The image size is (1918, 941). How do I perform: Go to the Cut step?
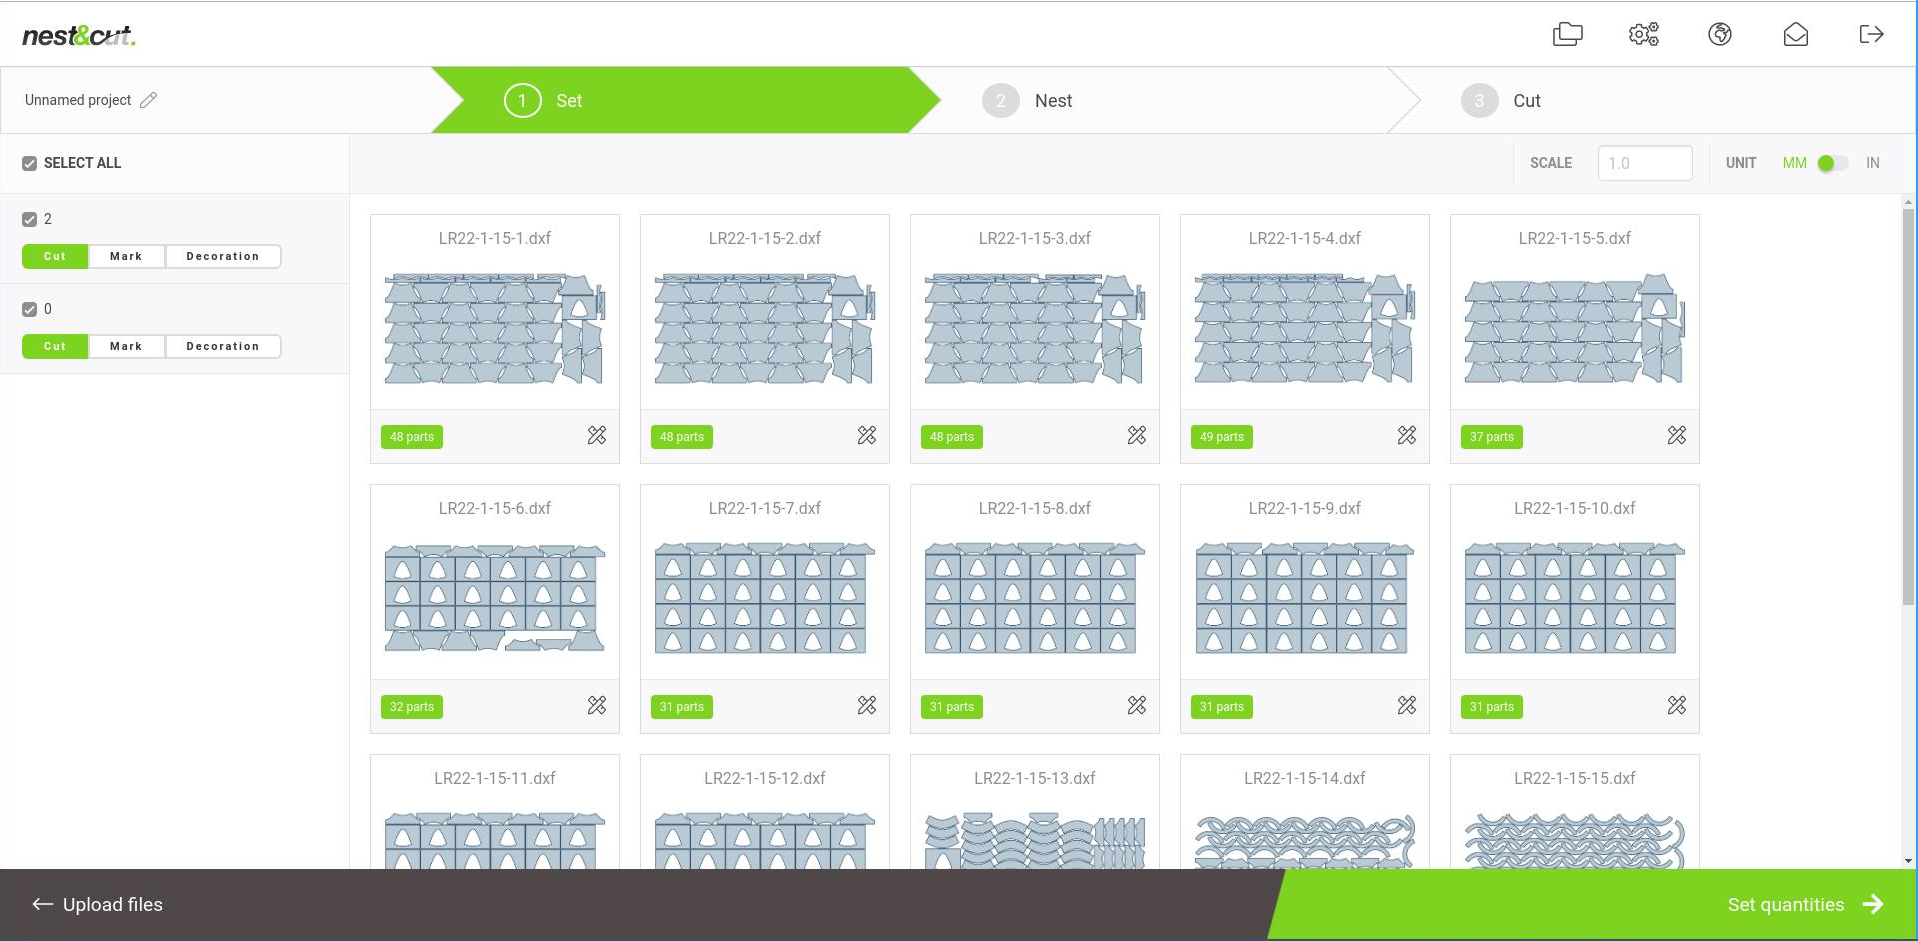[1526, 101]
